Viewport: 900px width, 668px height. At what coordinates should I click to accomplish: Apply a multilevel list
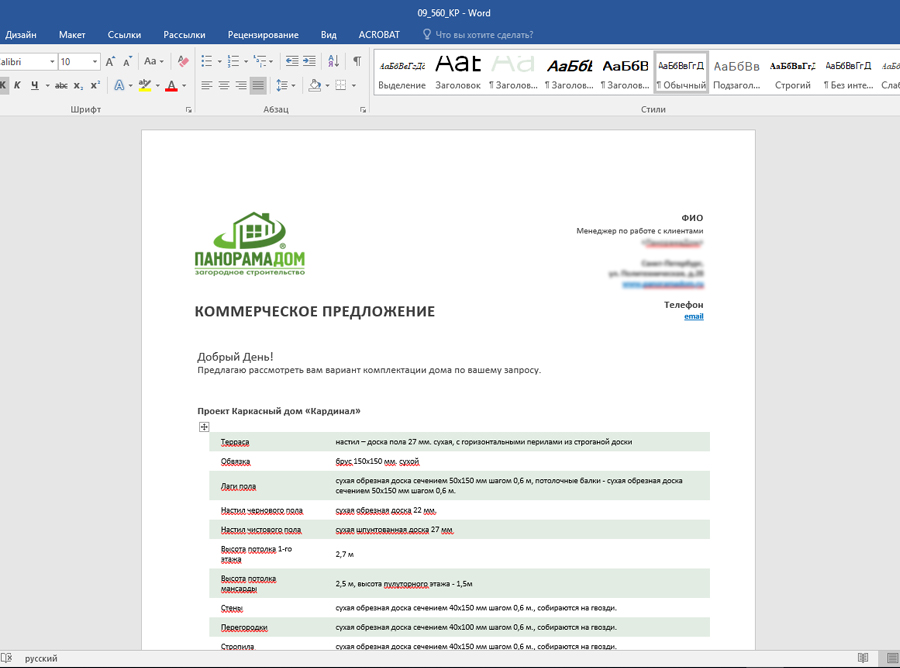tap(260, 61)
